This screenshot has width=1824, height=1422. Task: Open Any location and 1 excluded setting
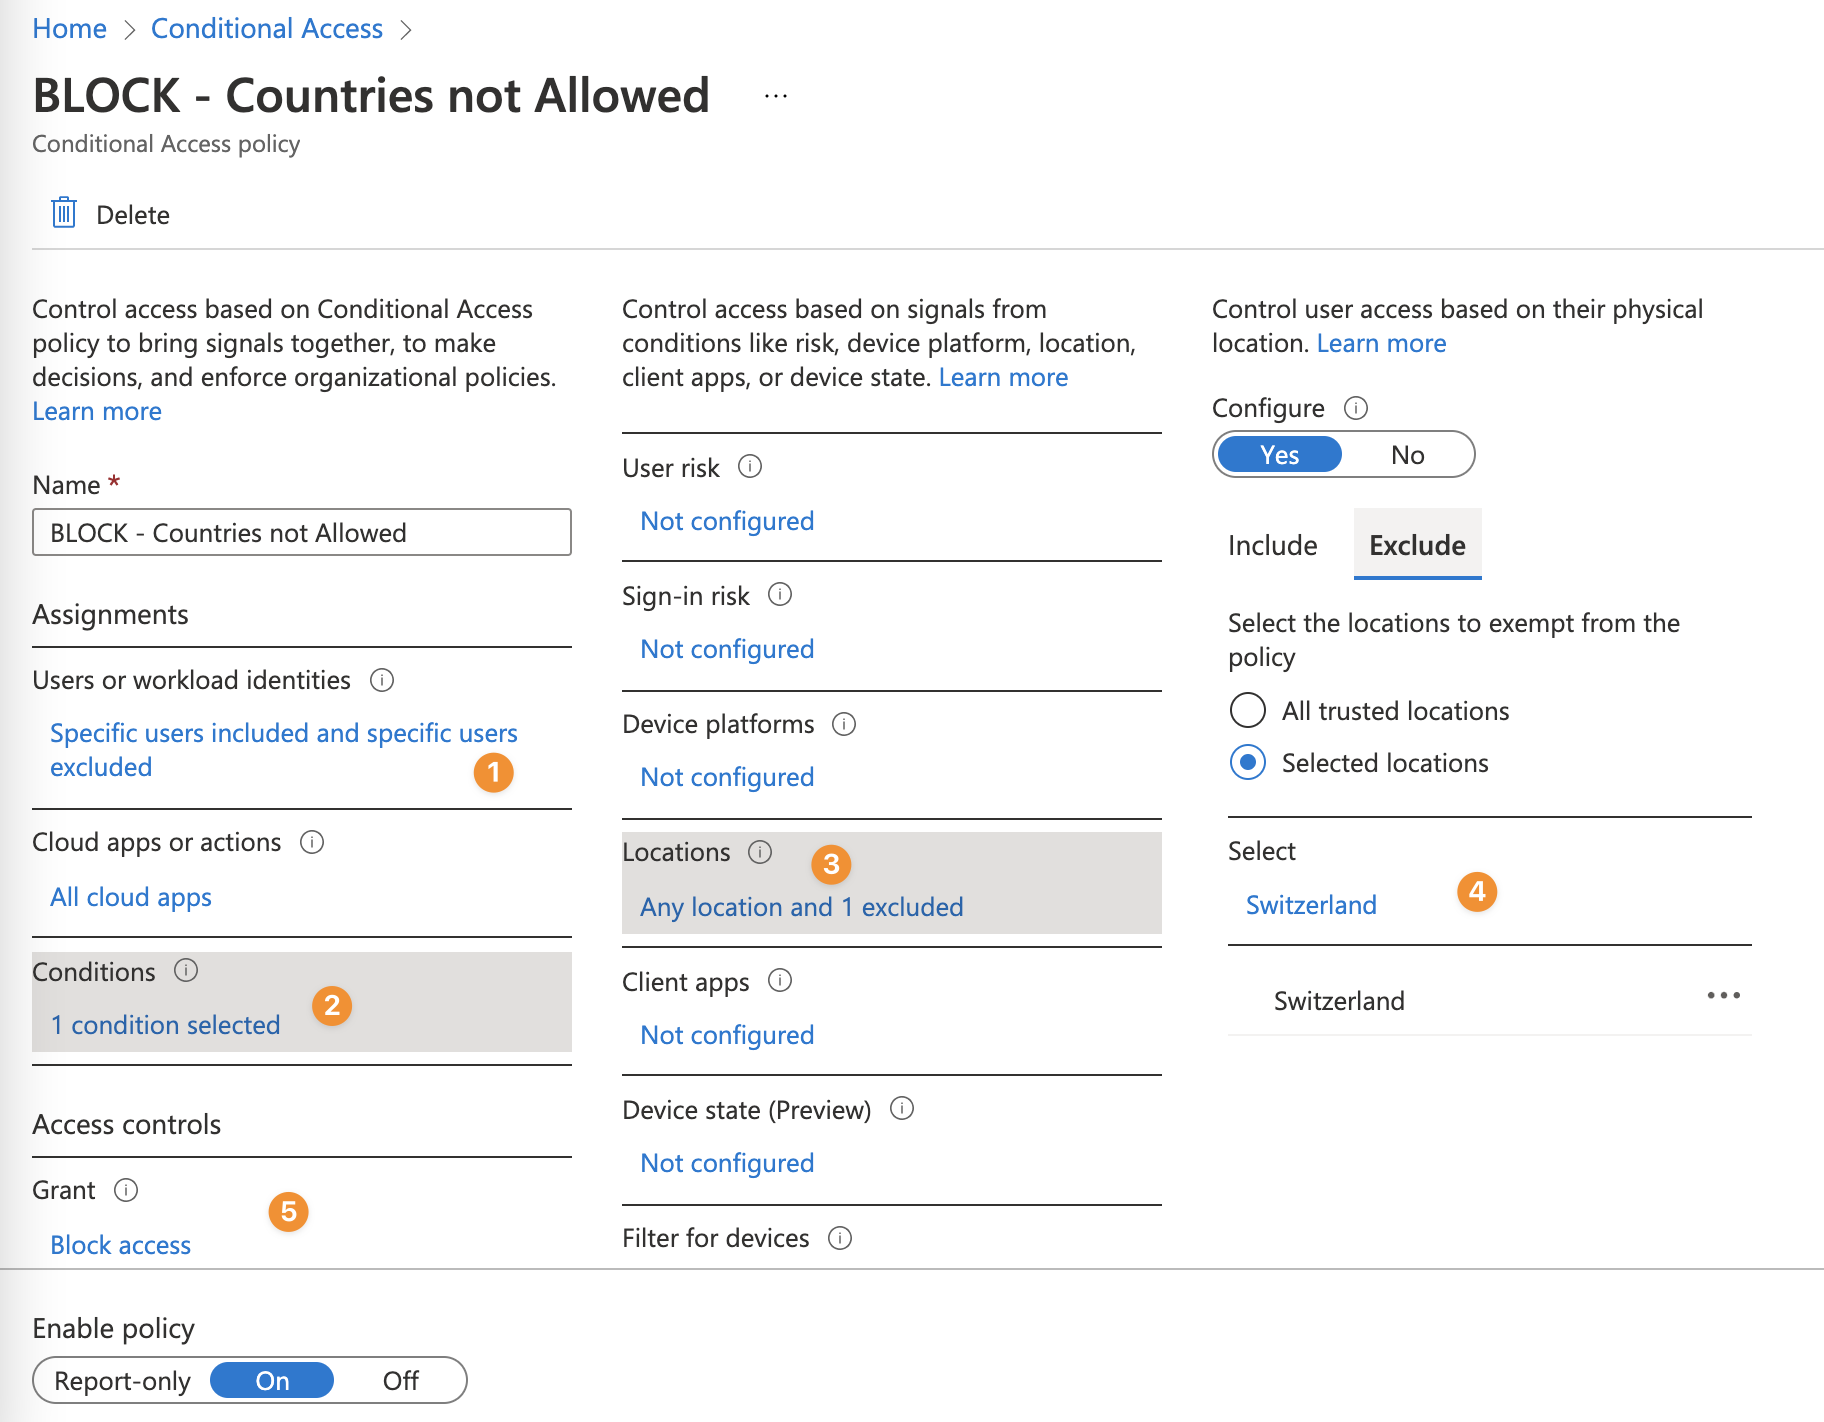802,907
